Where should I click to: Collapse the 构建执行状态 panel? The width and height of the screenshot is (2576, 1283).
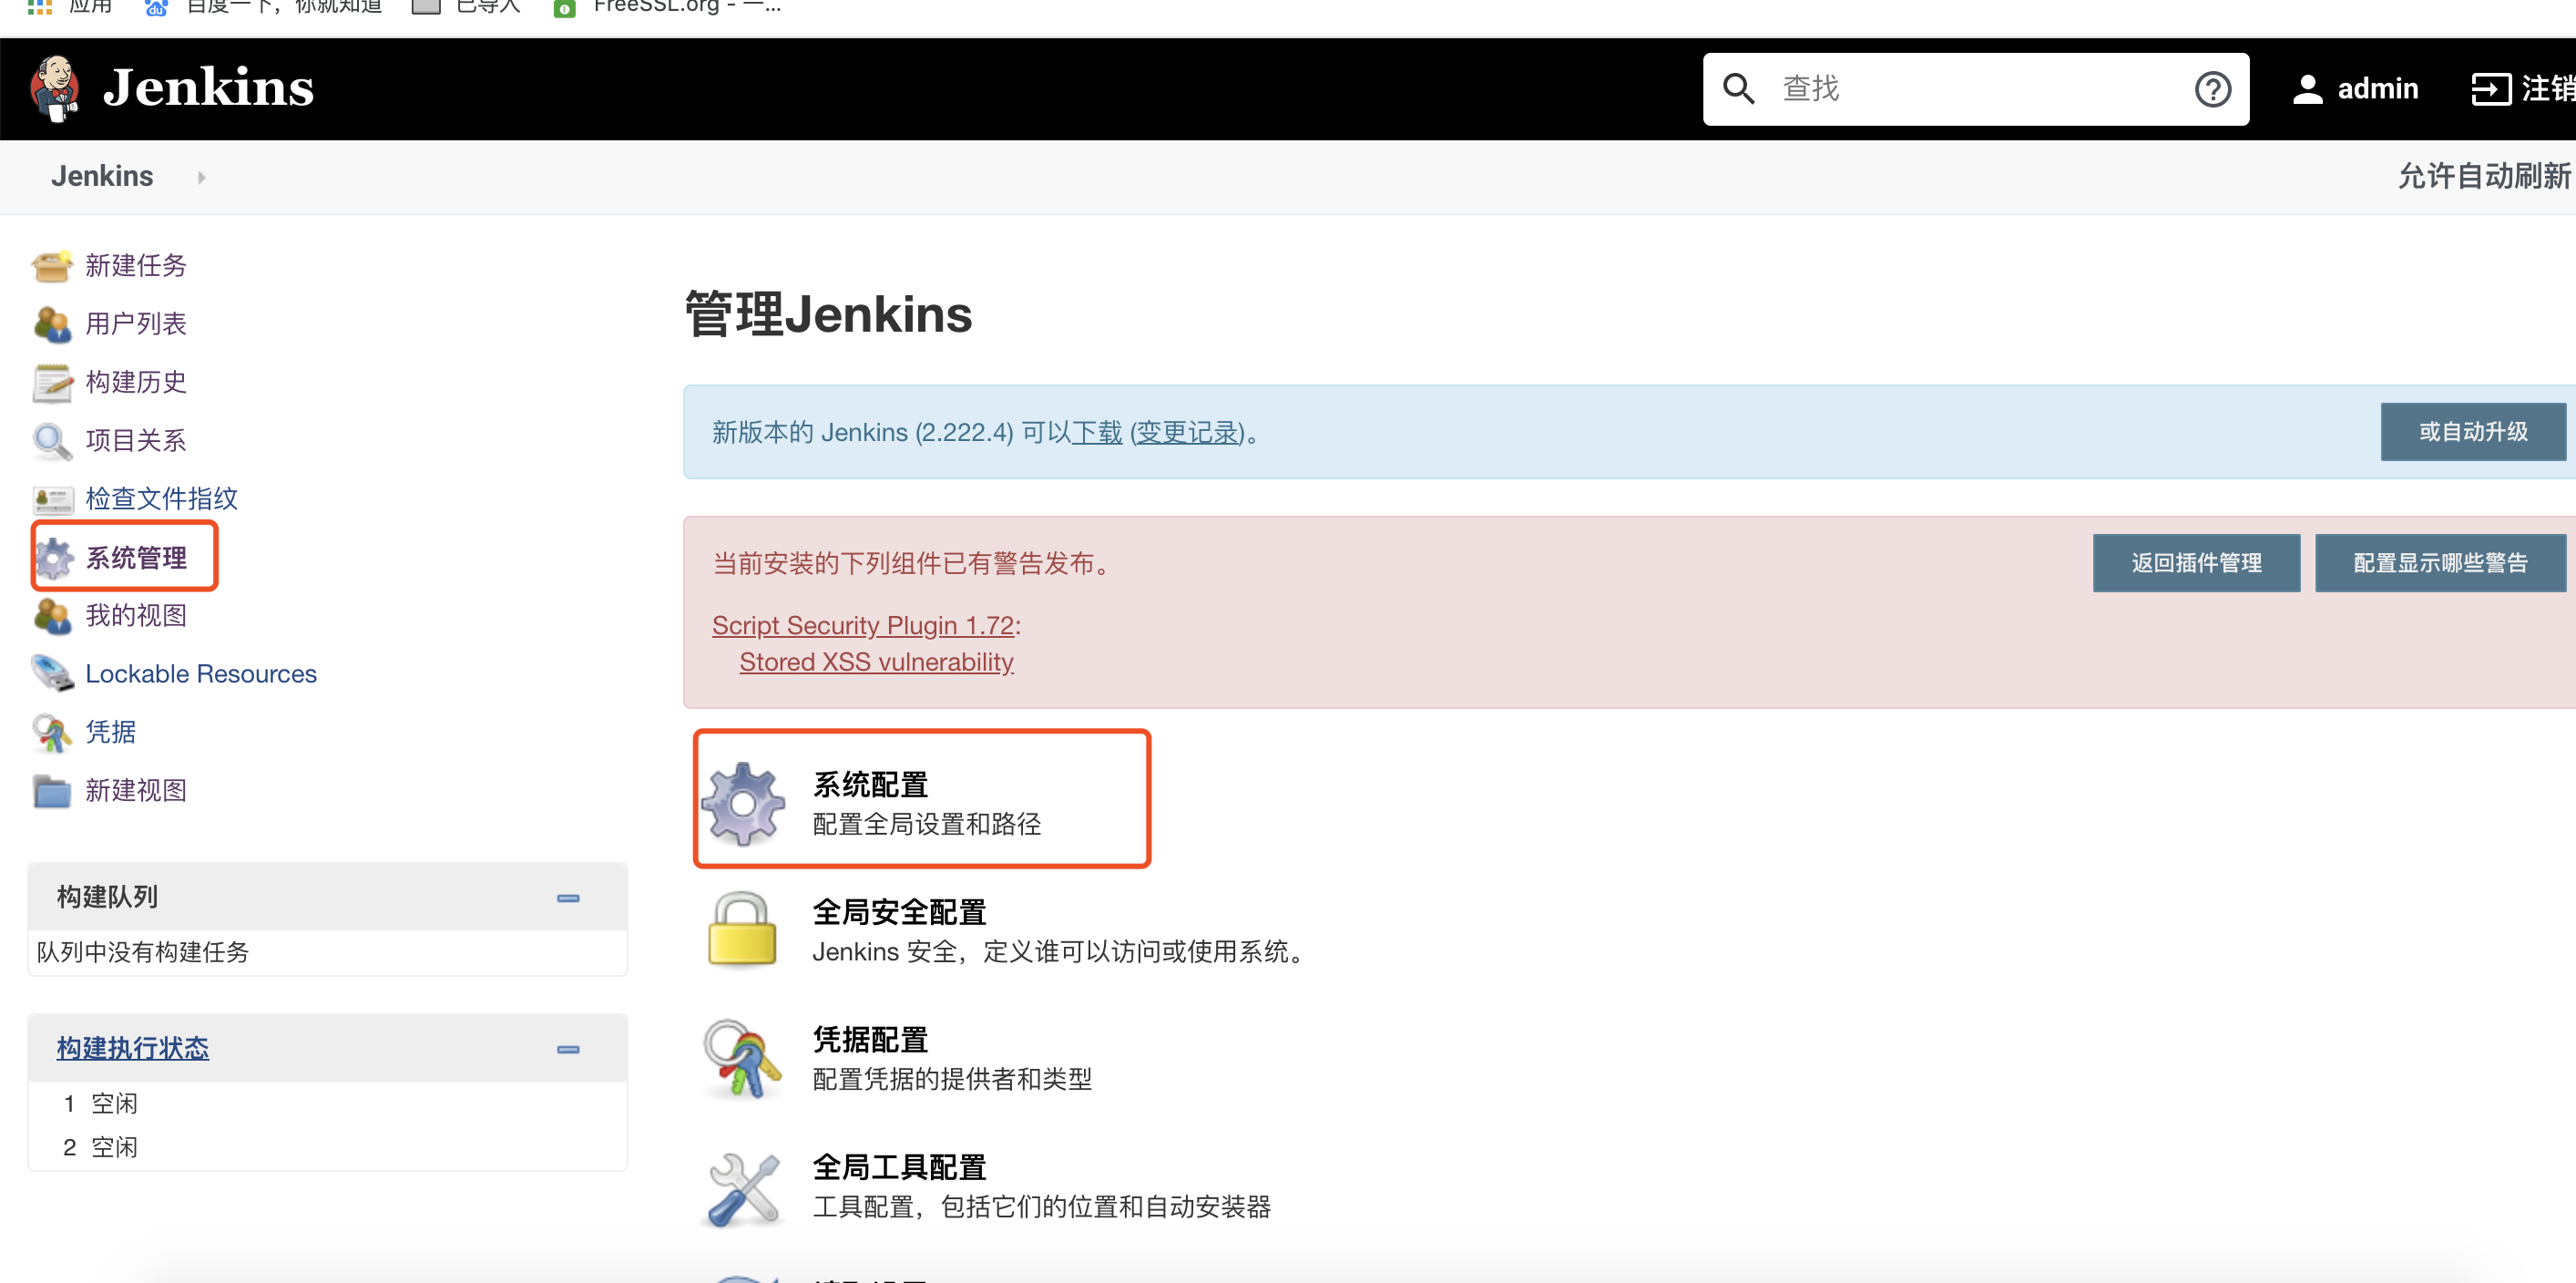coord(568,1048)
